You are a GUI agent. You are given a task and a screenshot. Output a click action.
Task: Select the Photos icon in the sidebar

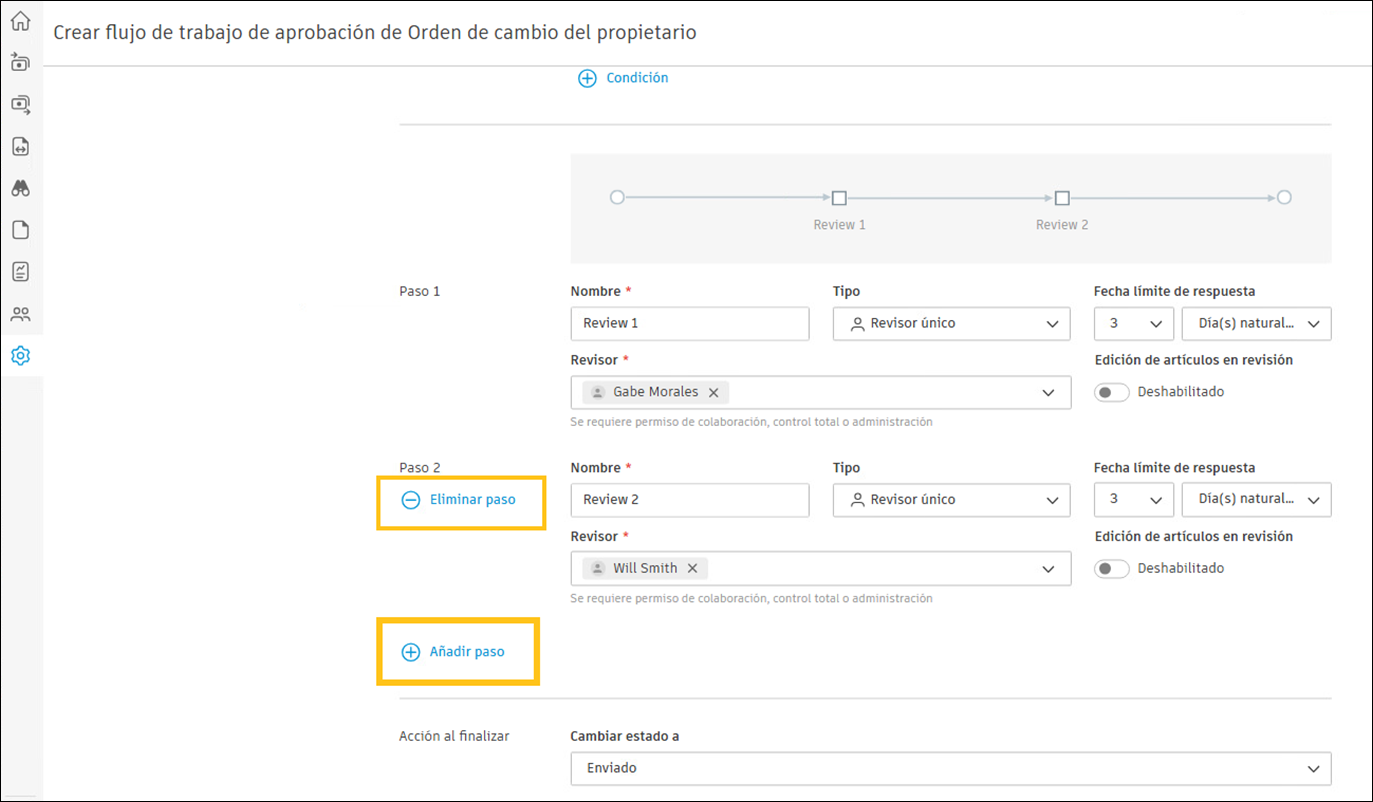point(20,61)
